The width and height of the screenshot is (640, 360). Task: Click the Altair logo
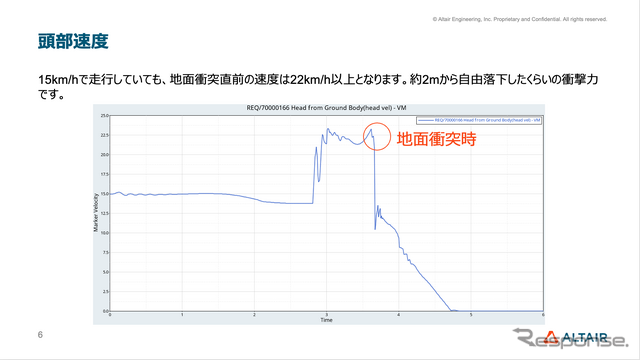click(576, 337)
